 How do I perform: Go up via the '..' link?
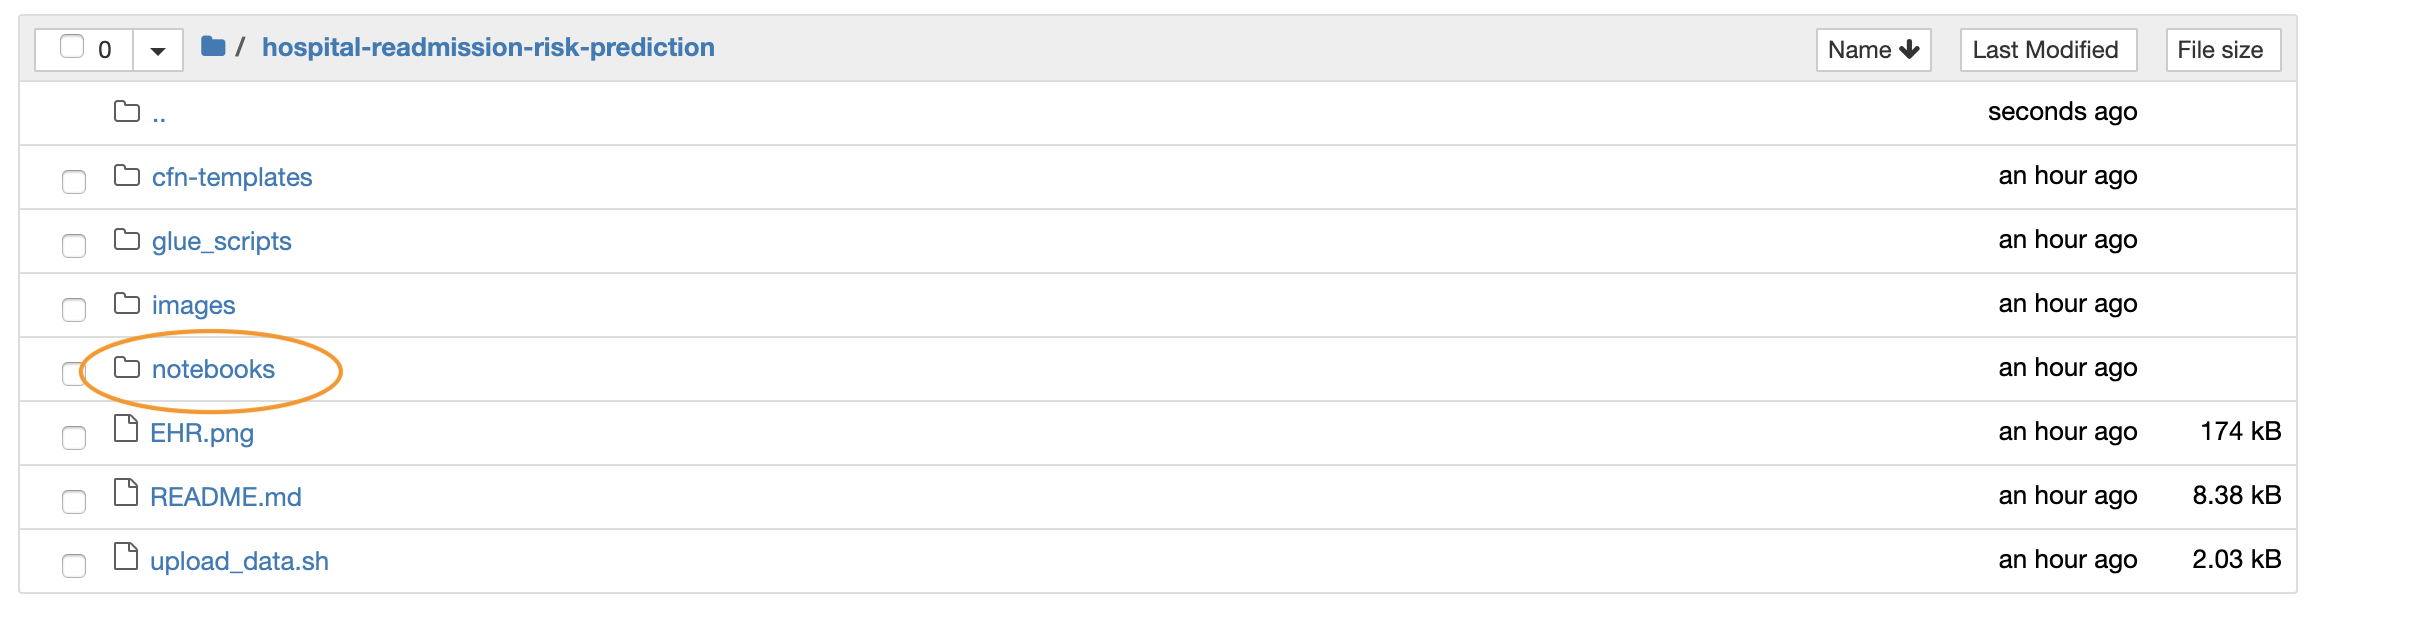click(159, 113)
